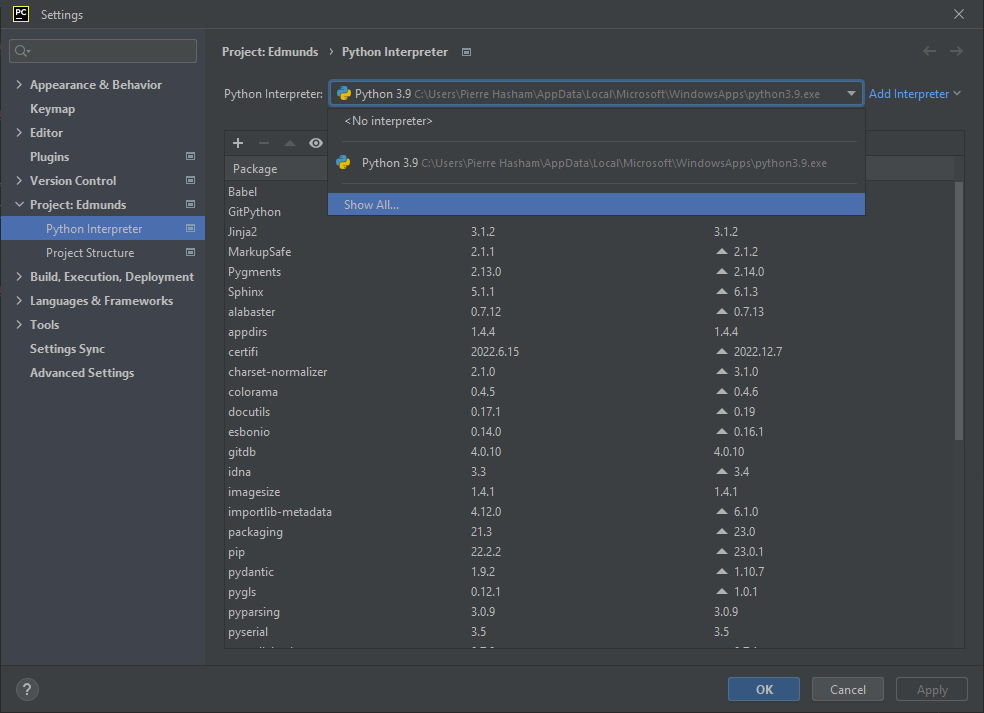Click Python Interpreter dropdown arrow

tap(851, 94)
